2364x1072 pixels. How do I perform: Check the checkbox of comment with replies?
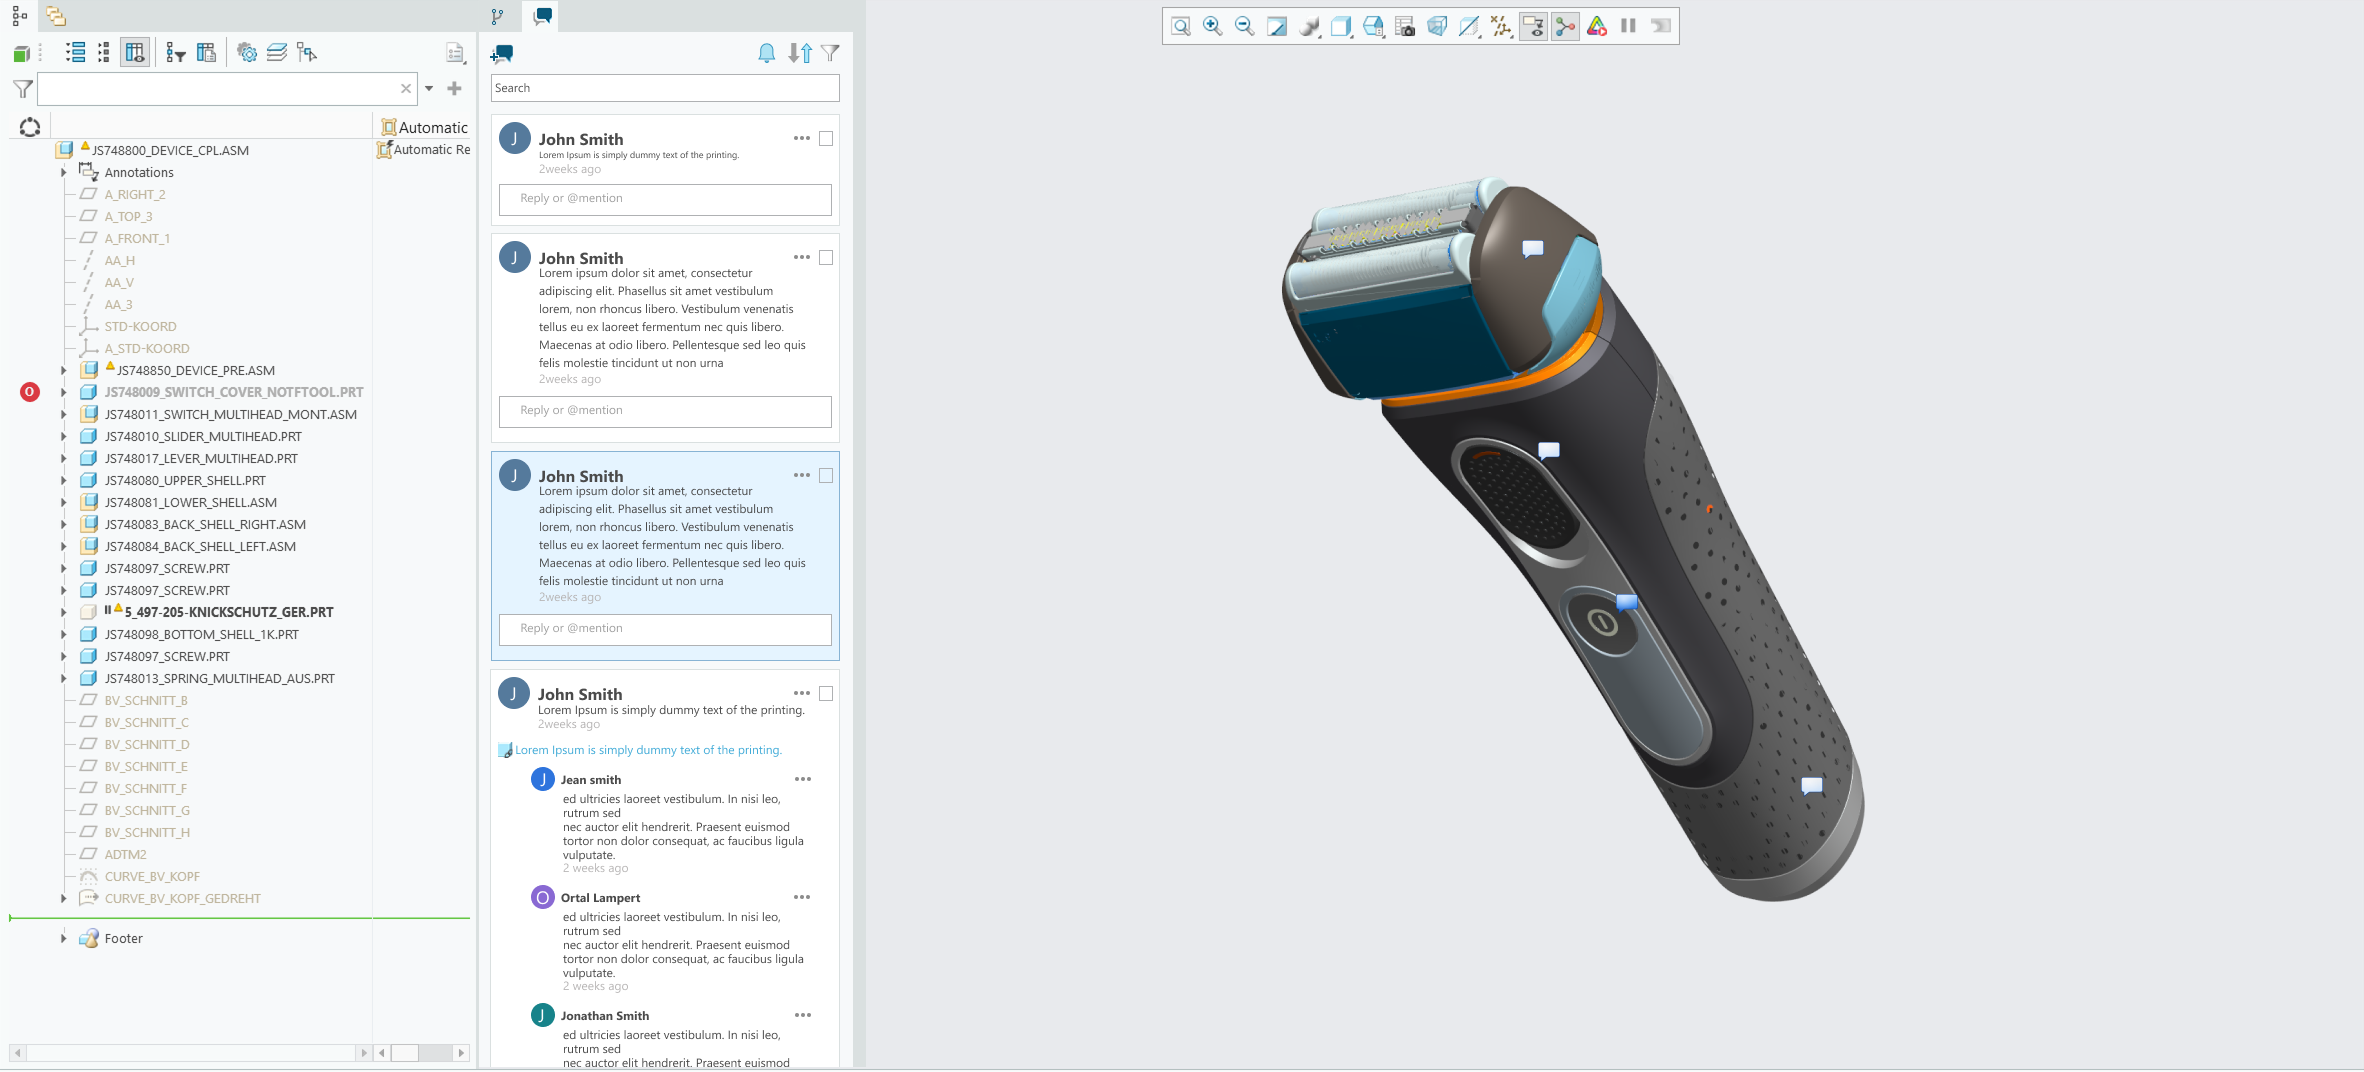pos(826,694)
